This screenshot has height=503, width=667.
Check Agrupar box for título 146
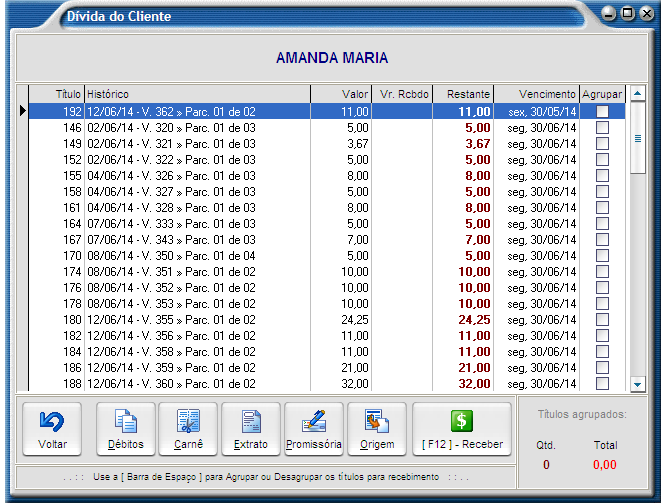click(602, 128)
